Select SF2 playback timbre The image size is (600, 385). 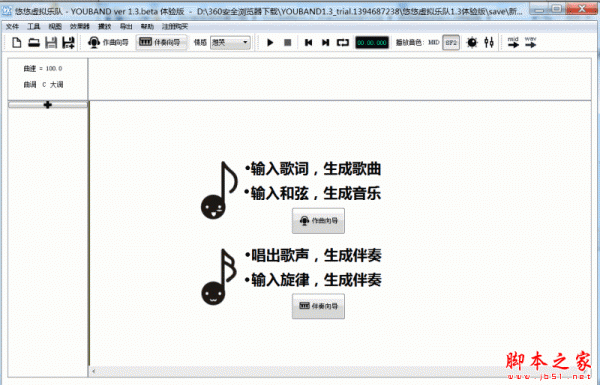(x=451, y=42)
